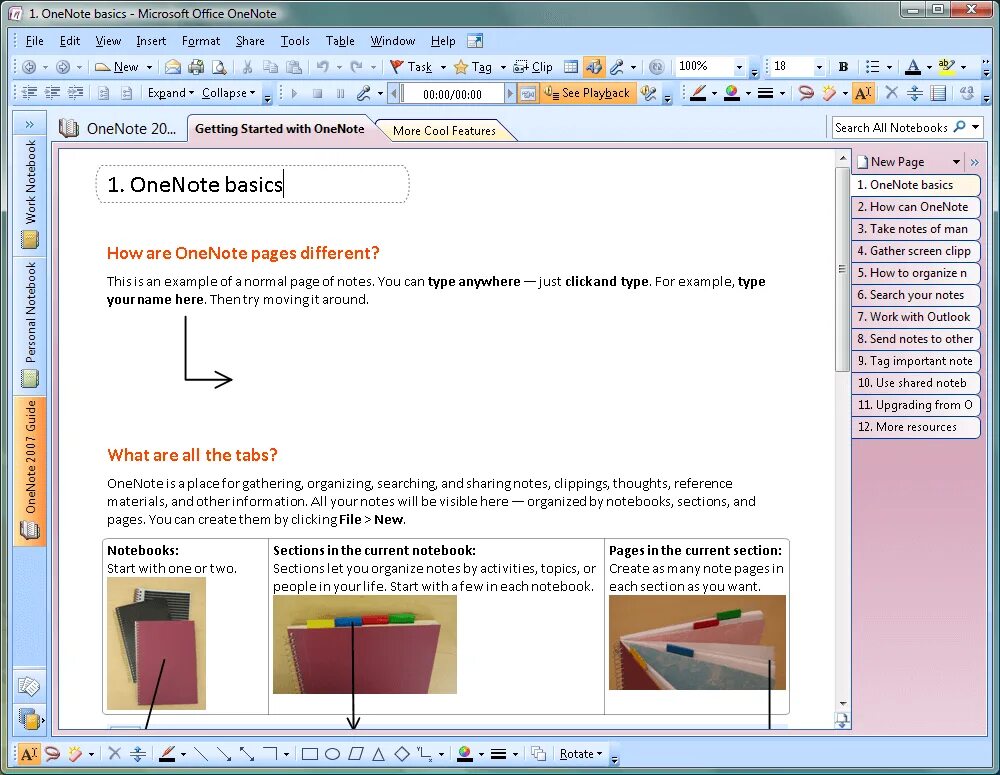
Task: Select the Triangle shape tool
Action: [x=378, y=754]
